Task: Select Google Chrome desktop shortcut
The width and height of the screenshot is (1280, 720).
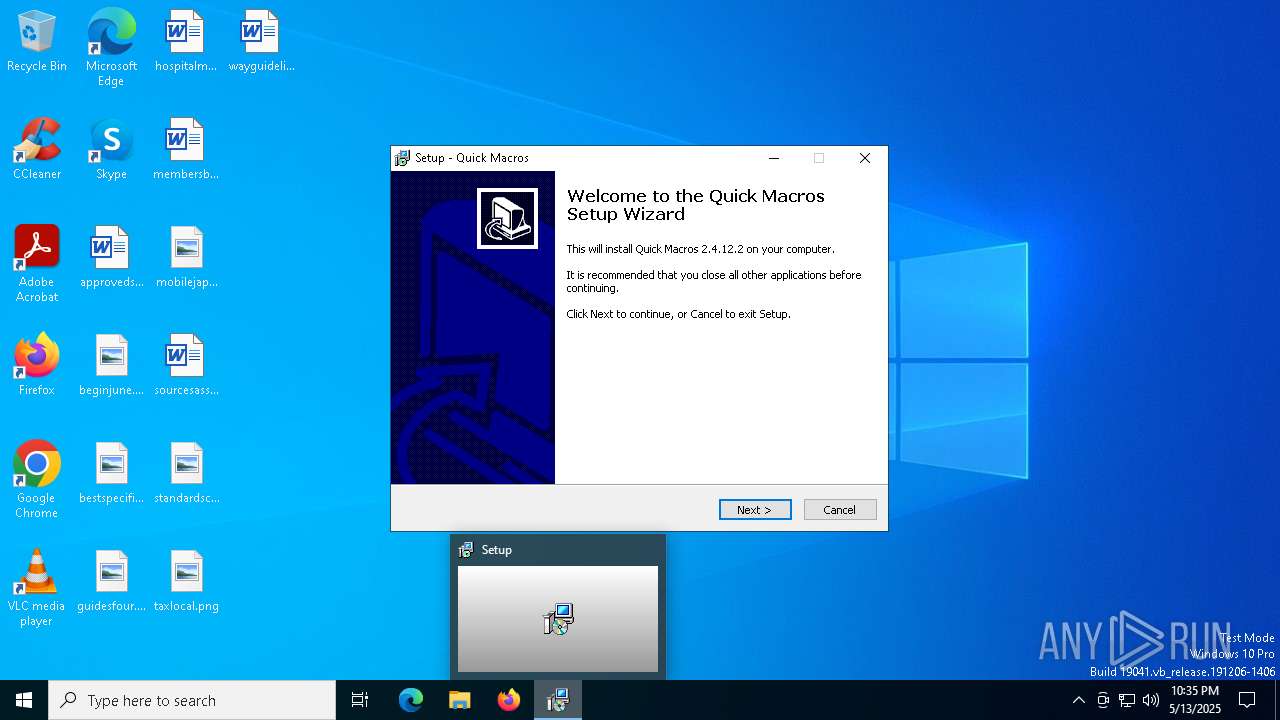Action: [x=37, y=480]
